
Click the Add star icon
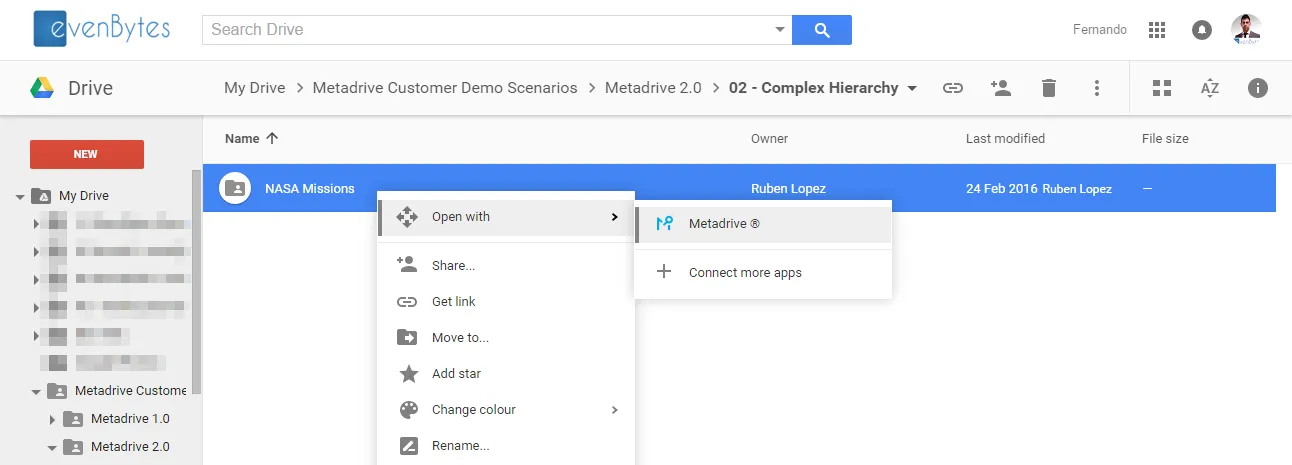tap(408, 373)
